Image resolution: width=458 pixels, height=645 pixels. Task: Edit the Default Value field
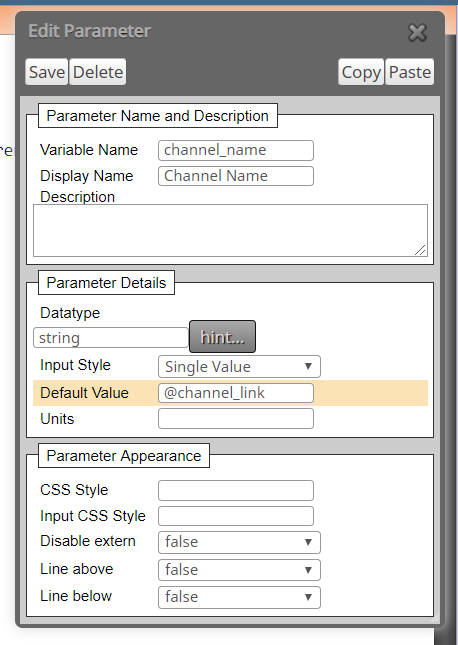[x=236, y=393]
